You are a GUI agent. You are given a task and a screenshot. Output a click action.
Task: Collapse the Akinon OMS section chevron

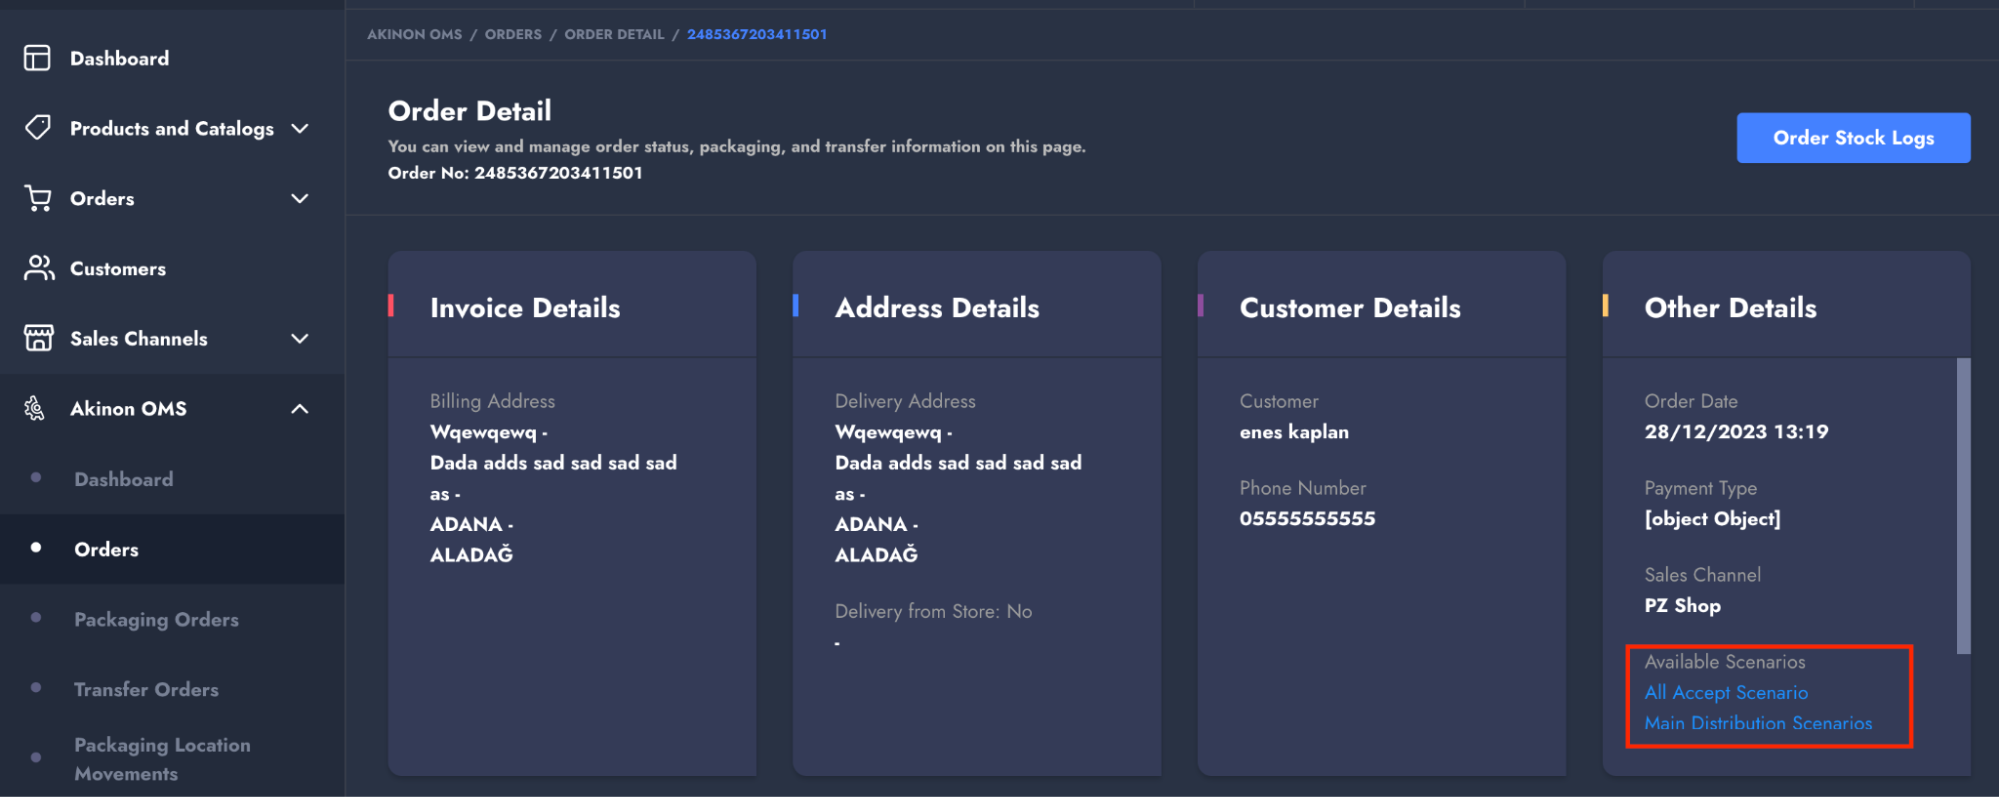click(299, 409)
